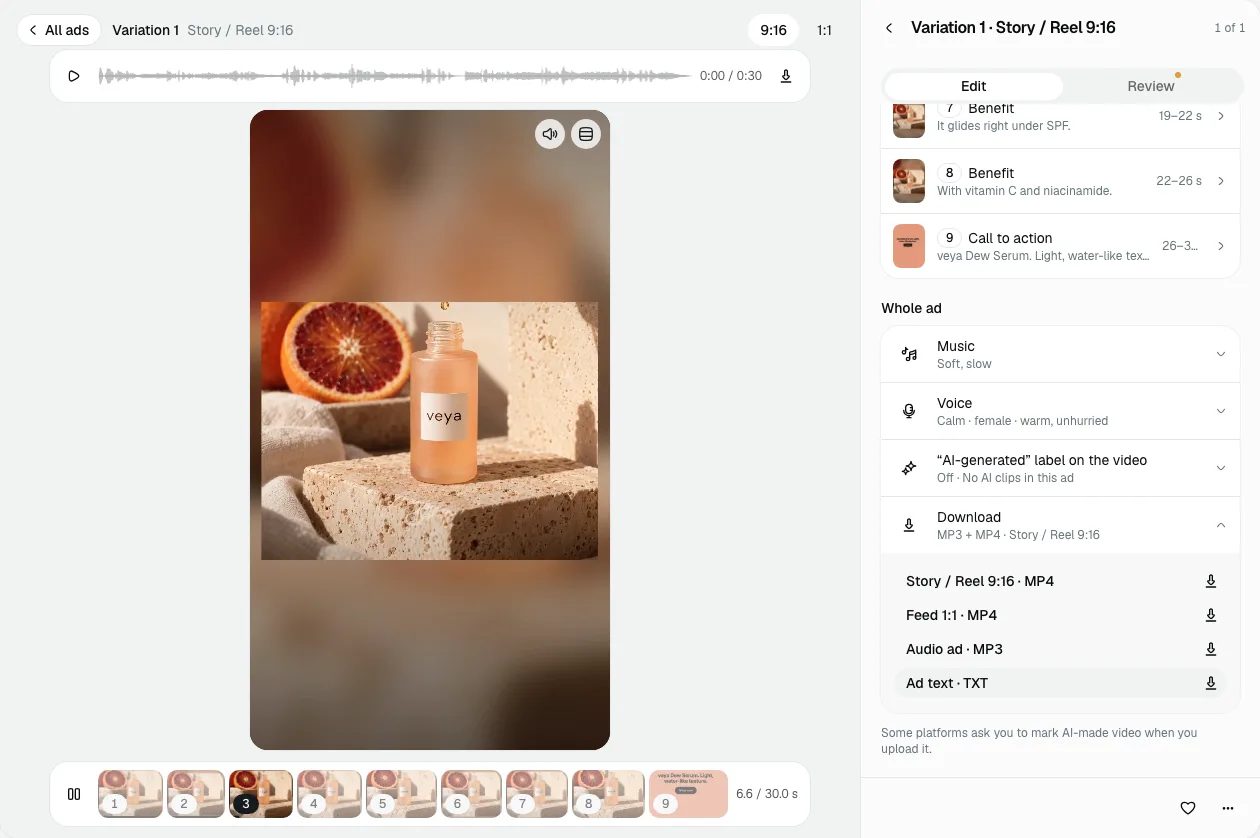This screenshot has width=1260, height=838.
Task: Expand the Voice settings row
Action: point(1060,411)
